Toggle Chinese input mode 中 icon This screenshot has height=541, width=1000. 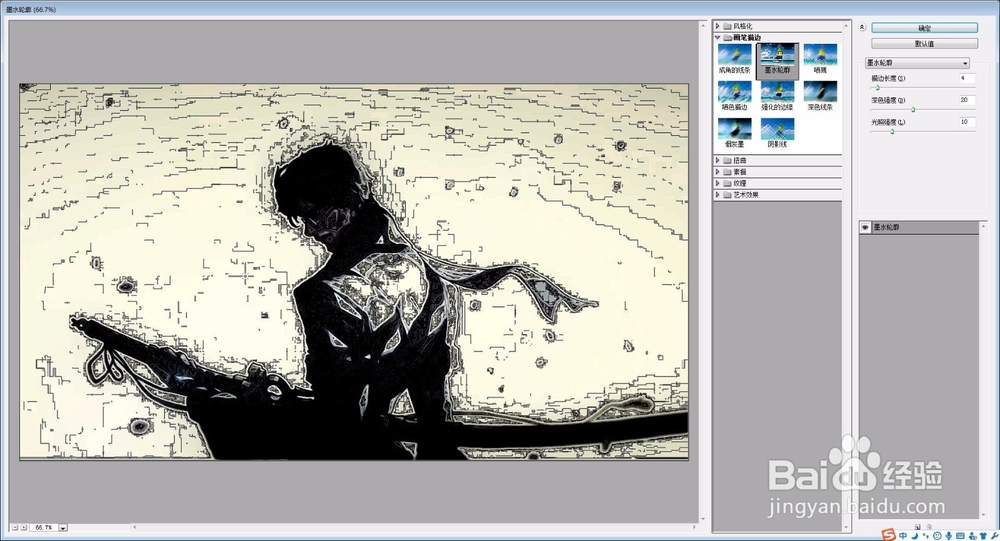(903, 536)
